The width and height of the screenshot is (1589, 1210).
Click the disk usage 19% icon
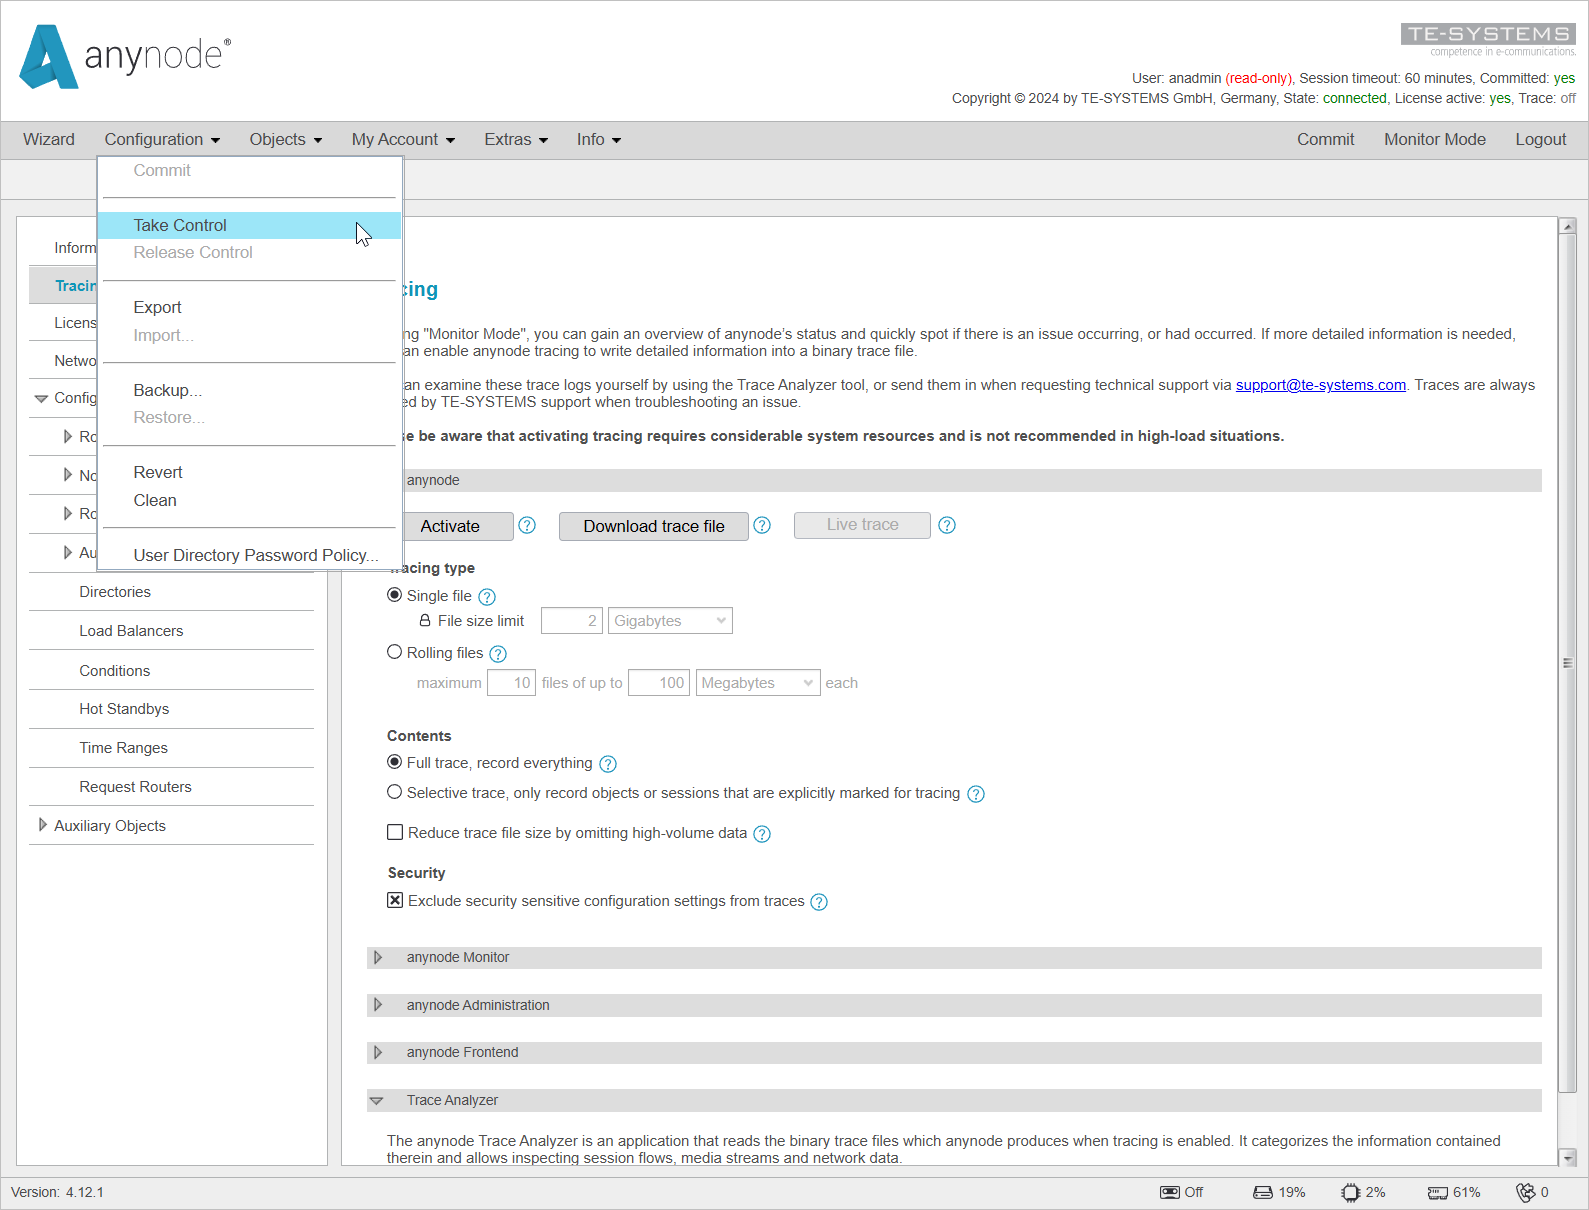(x=1263, y=1192)
